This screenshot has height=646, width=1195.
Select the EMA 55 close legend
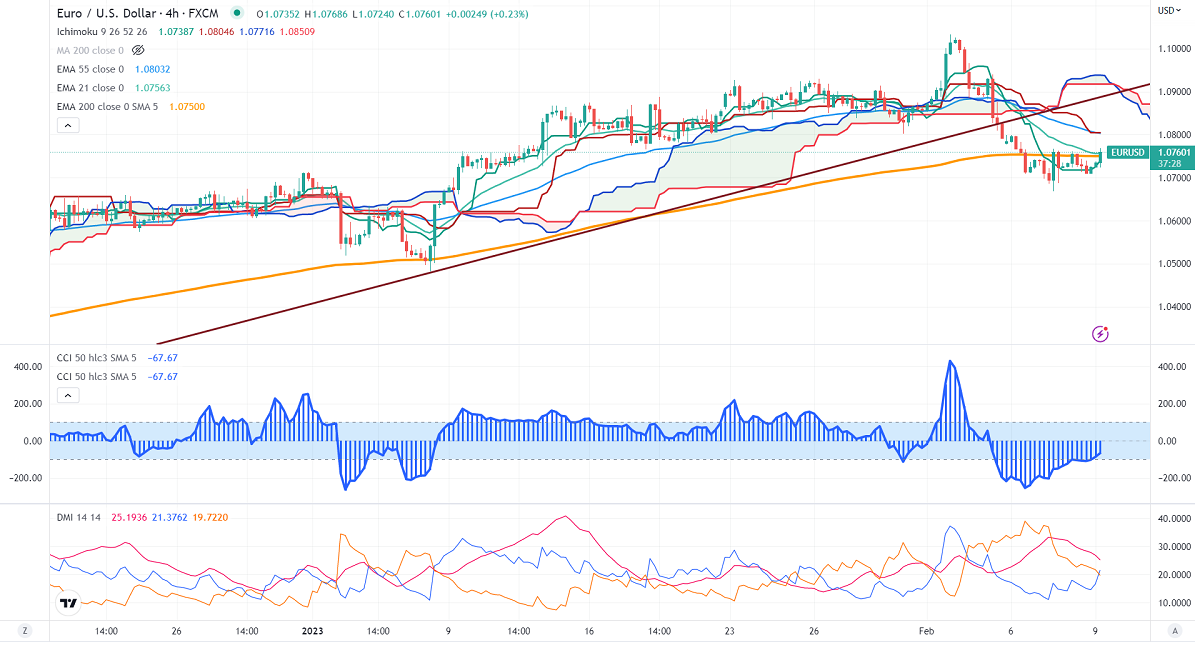point(90,68)
